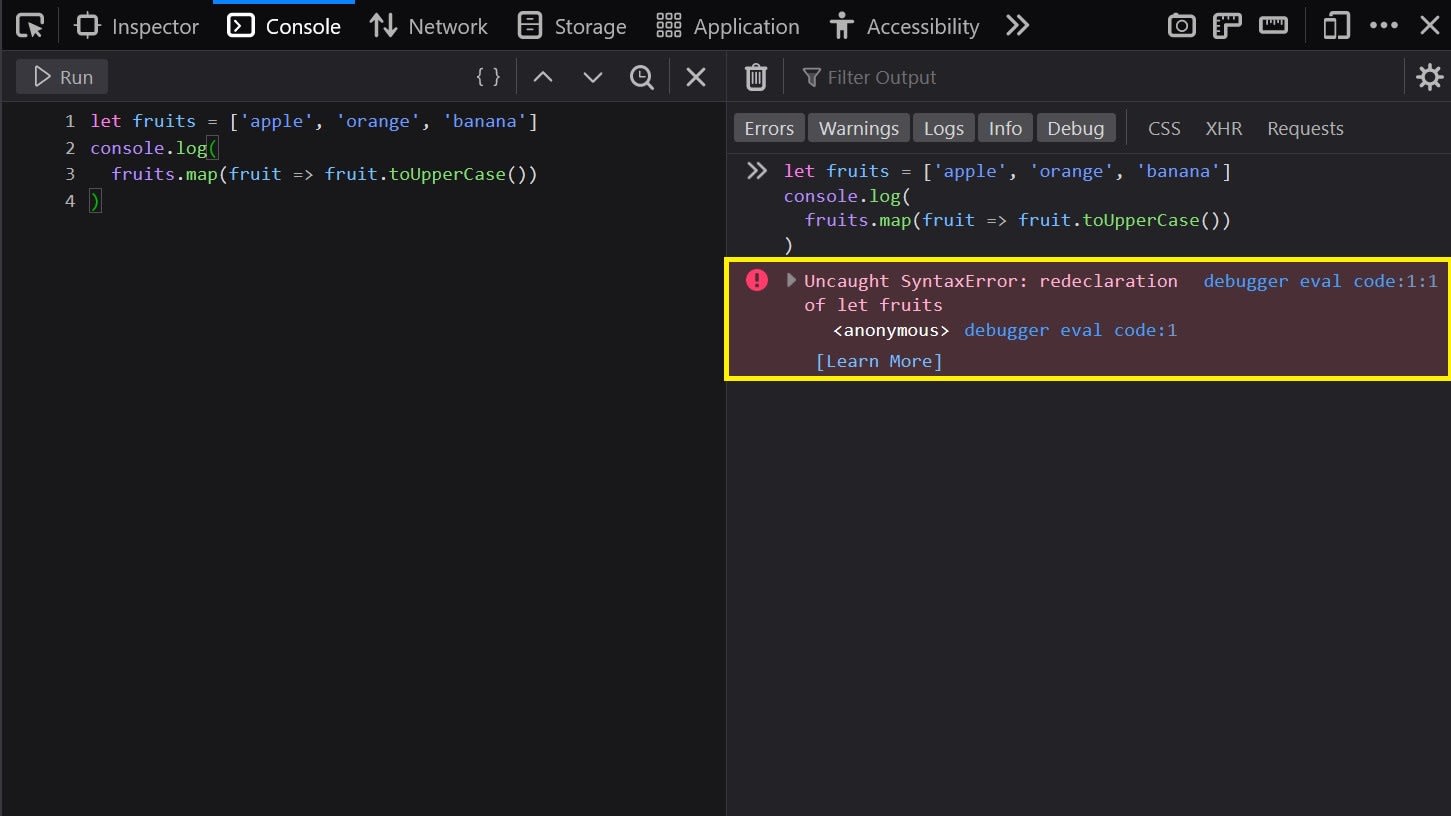Open debugger eval code:1:1 link
This screenshot has width=1451, height=816.
pyautogui.click(x=1320, y=281)
